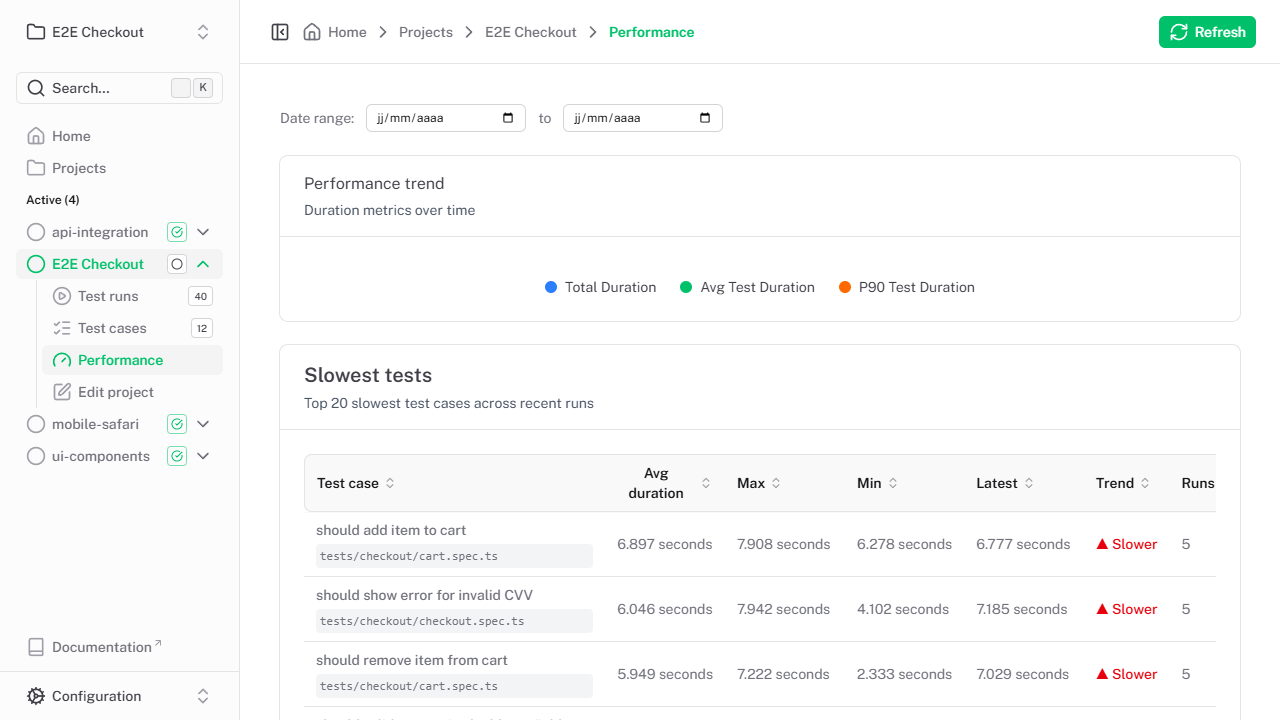
Task: Click the Projects folder icon in sidebar
Action: coord(36,168)
